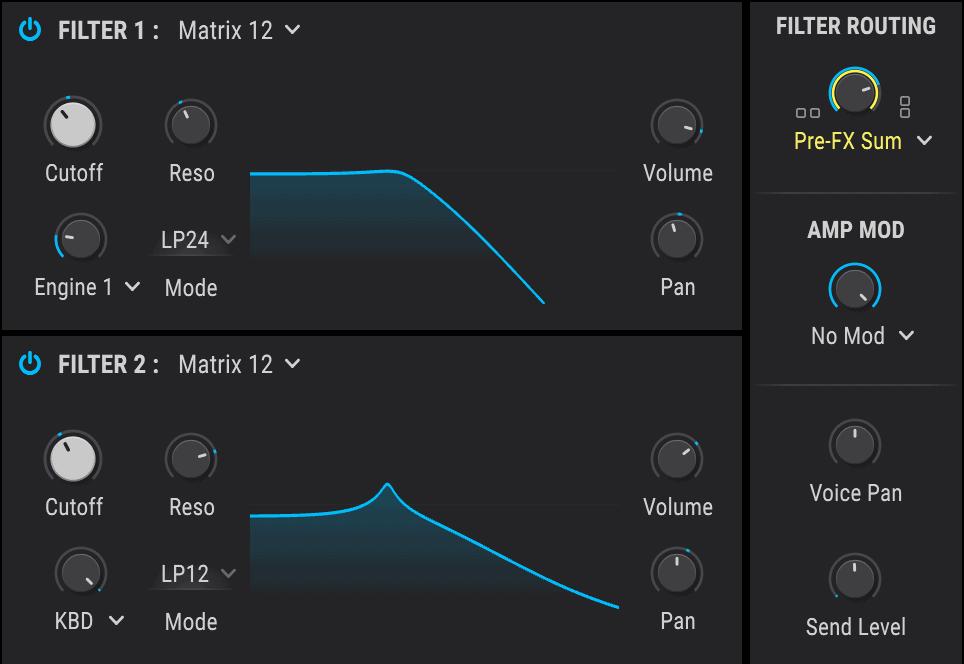964x664 pixels.
Task: Click the Amp Mod knob
Action: 855,289
